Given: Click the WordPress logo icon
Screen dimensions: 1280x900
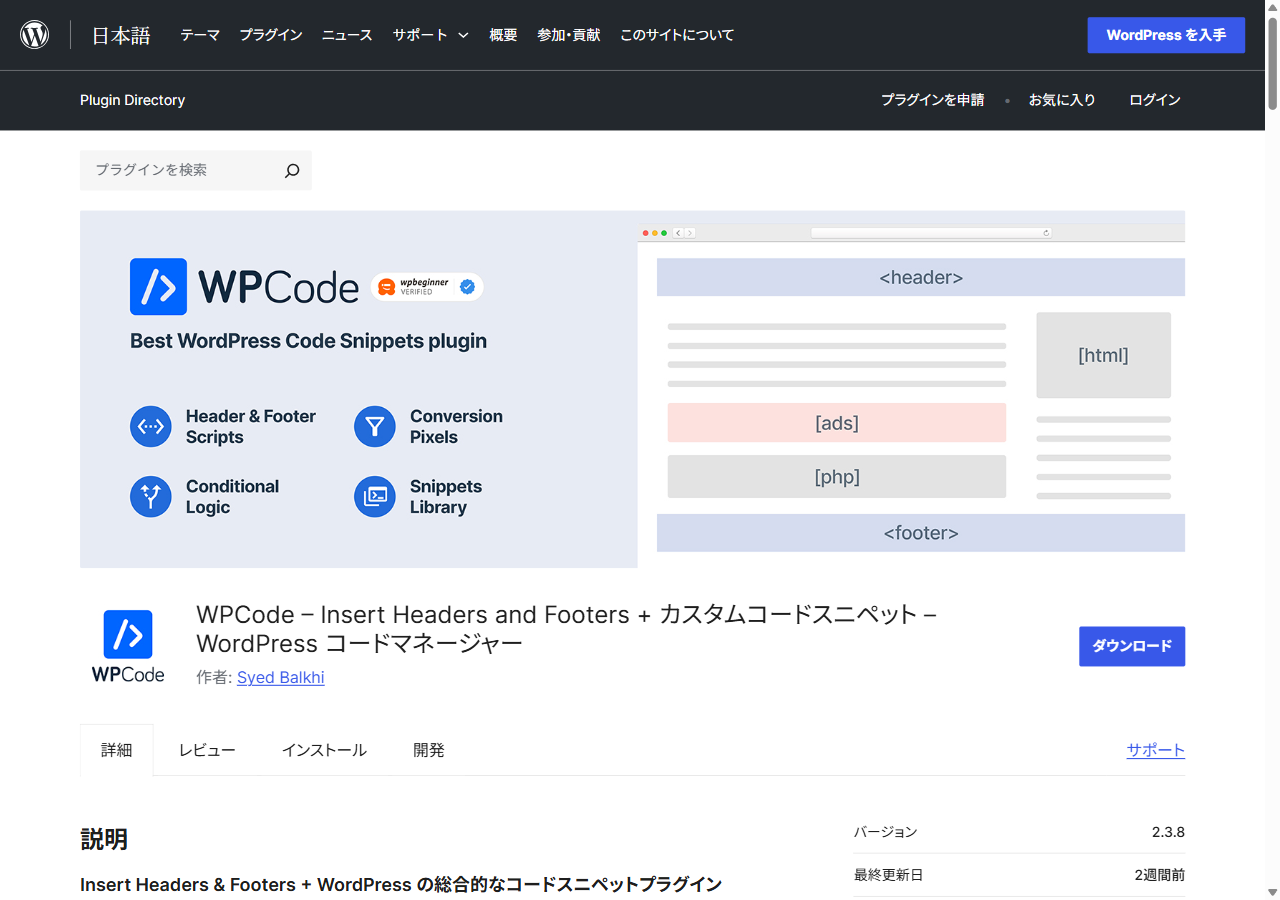Looking at the screenshot, I should tap(35, 35).
